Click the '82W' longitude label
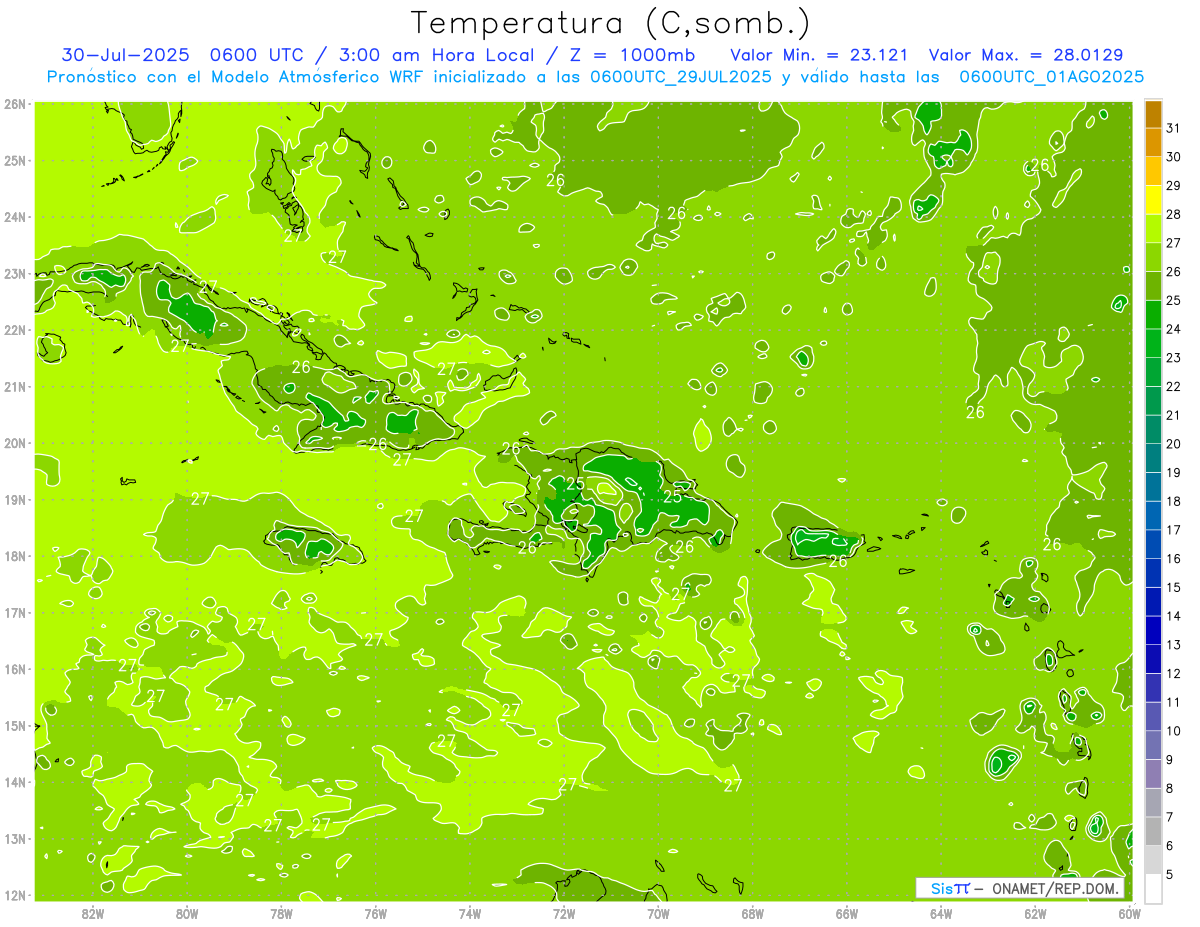1200x927 pixels. (x=93, y=913)
